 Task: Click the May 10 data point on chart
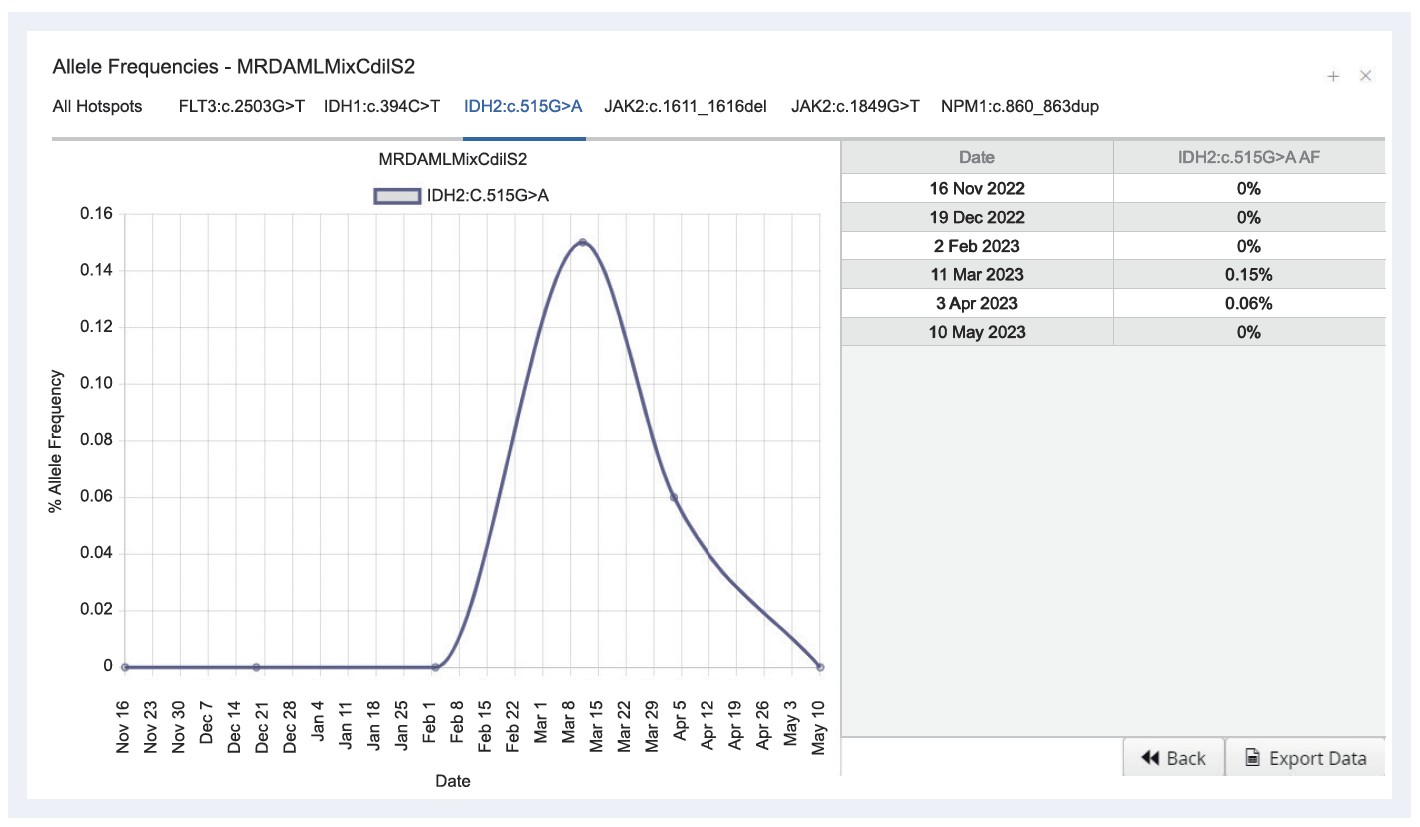click(x=820, y=666)
